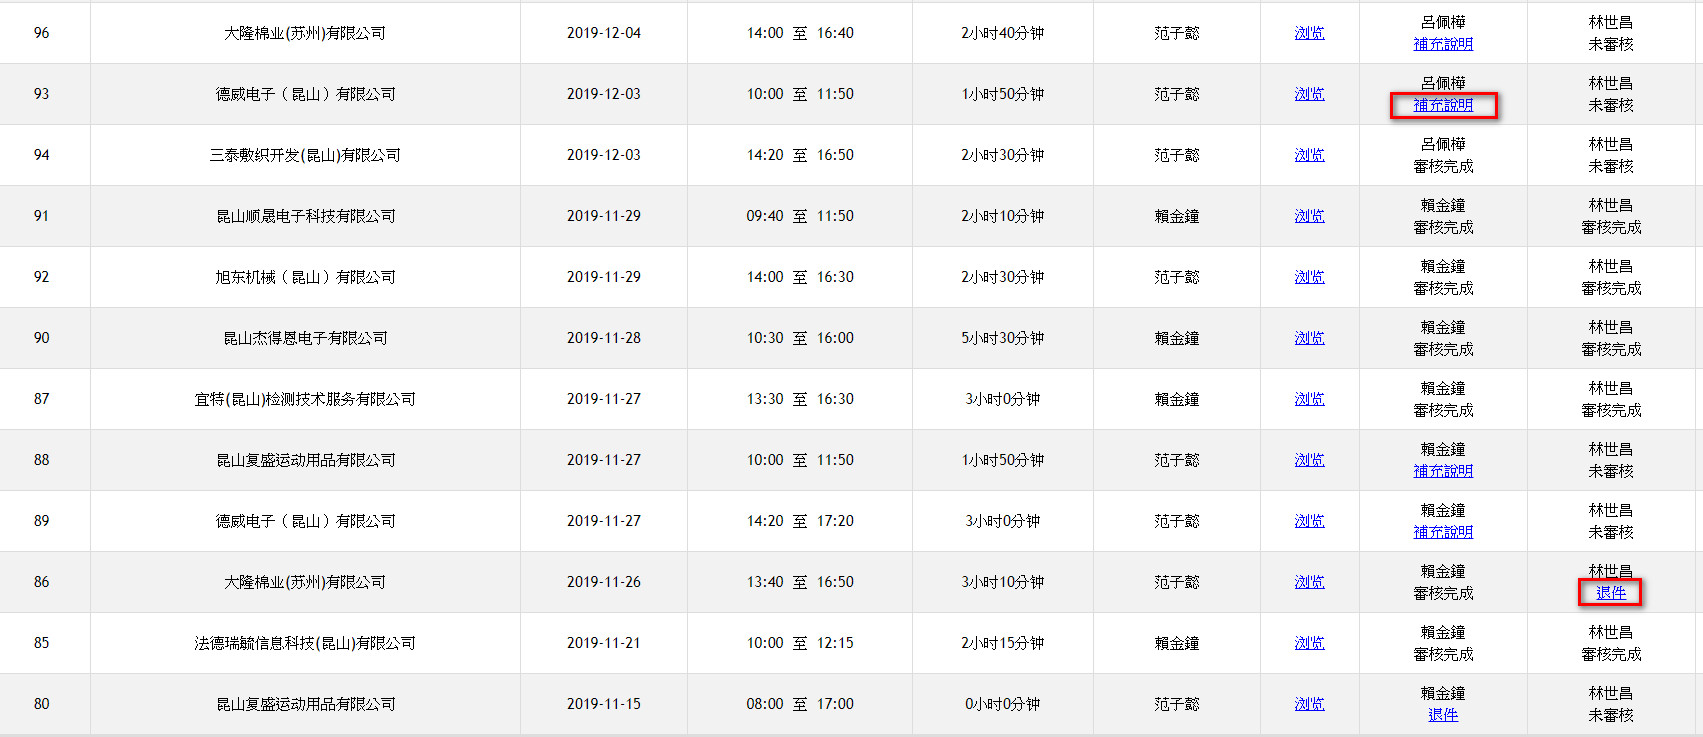Screen dimensions: 1703x737
Task: Click 浏览 for 法德瑞毓信息科技(昆山)有限公司
Action: coord(1309,643)
